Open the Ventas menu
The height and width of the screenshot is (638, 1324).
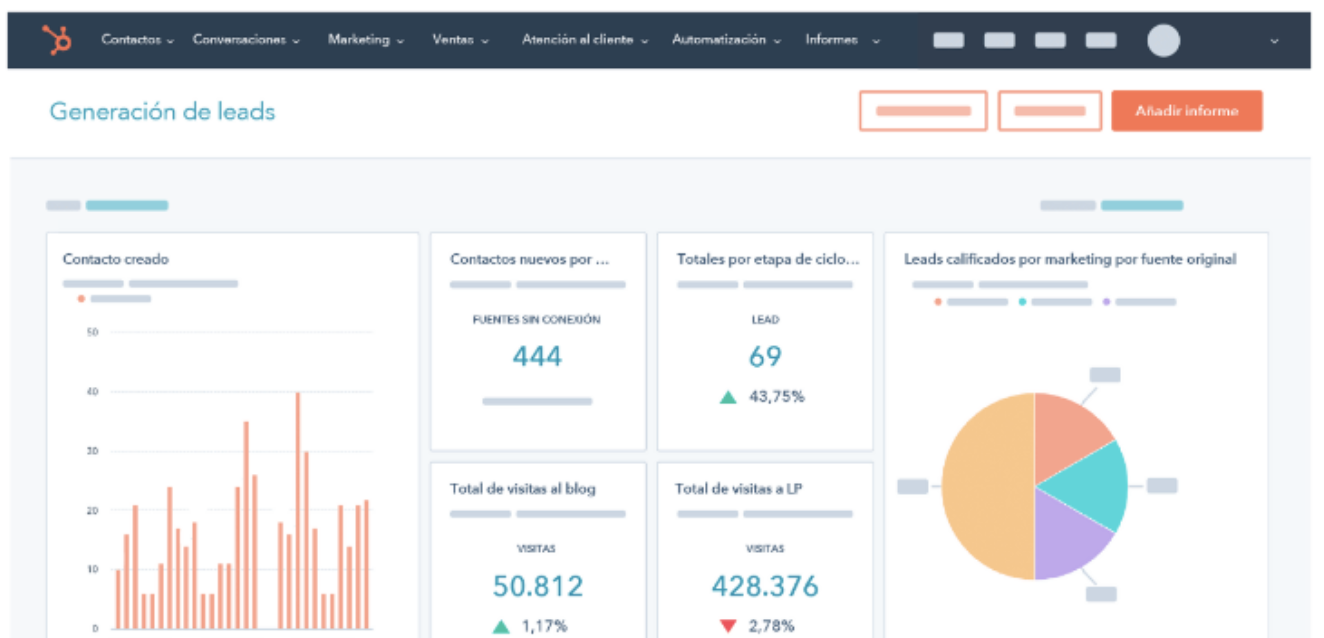click(x=460, y=40)
